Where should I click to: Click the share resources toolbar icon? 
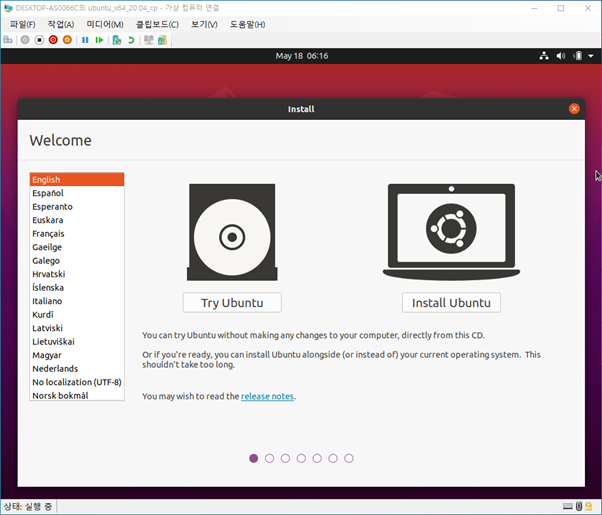162,40
